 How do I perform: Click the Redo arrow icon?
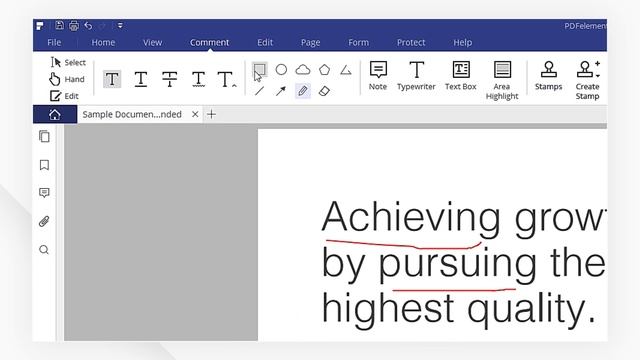(x=102, y=26)
